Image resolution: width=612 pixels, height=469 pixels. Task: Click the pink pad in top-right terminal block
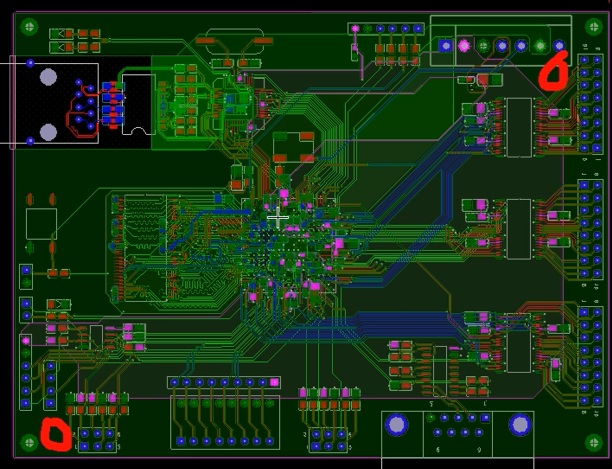click(464, 45)
